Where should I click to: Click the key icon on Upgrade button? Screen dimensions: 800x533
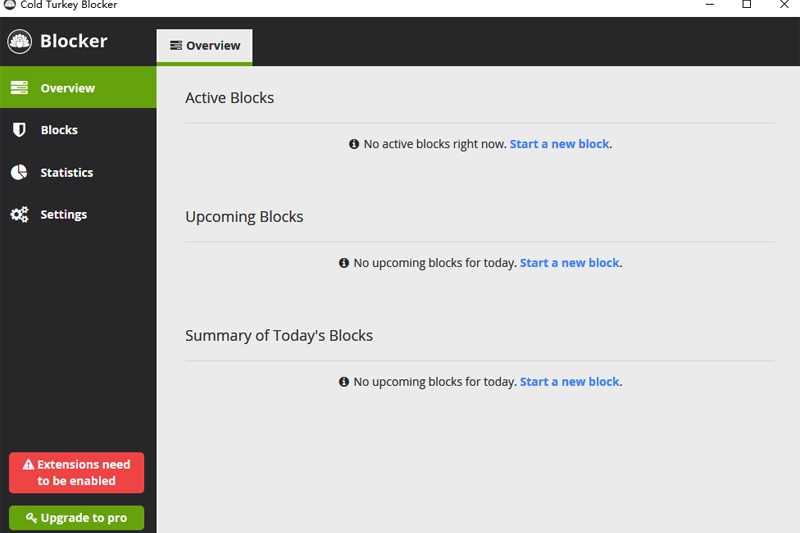click(32, 518)
